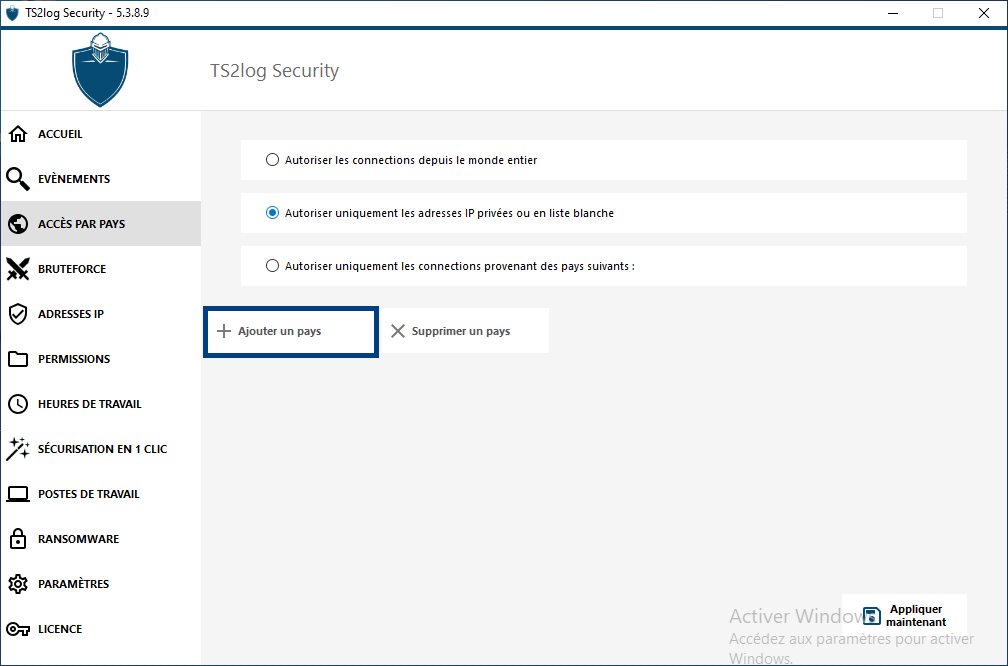Image resolution: width=1008 pixels, height=666 pixels.
Task: Click the gear icon beside Paramètres
Action: (18, 584)
